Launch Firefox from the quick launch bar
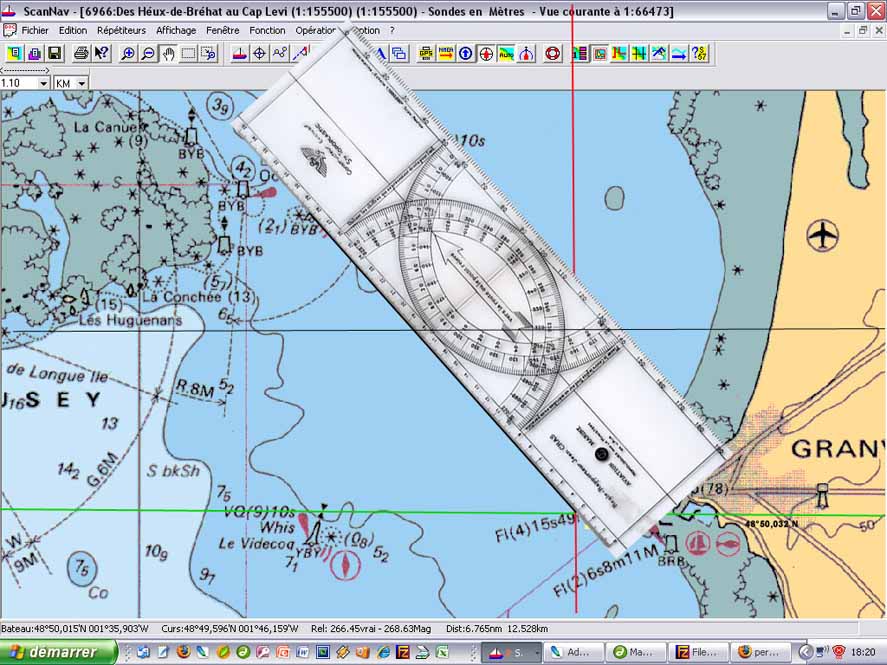 [x=183, y=652]
